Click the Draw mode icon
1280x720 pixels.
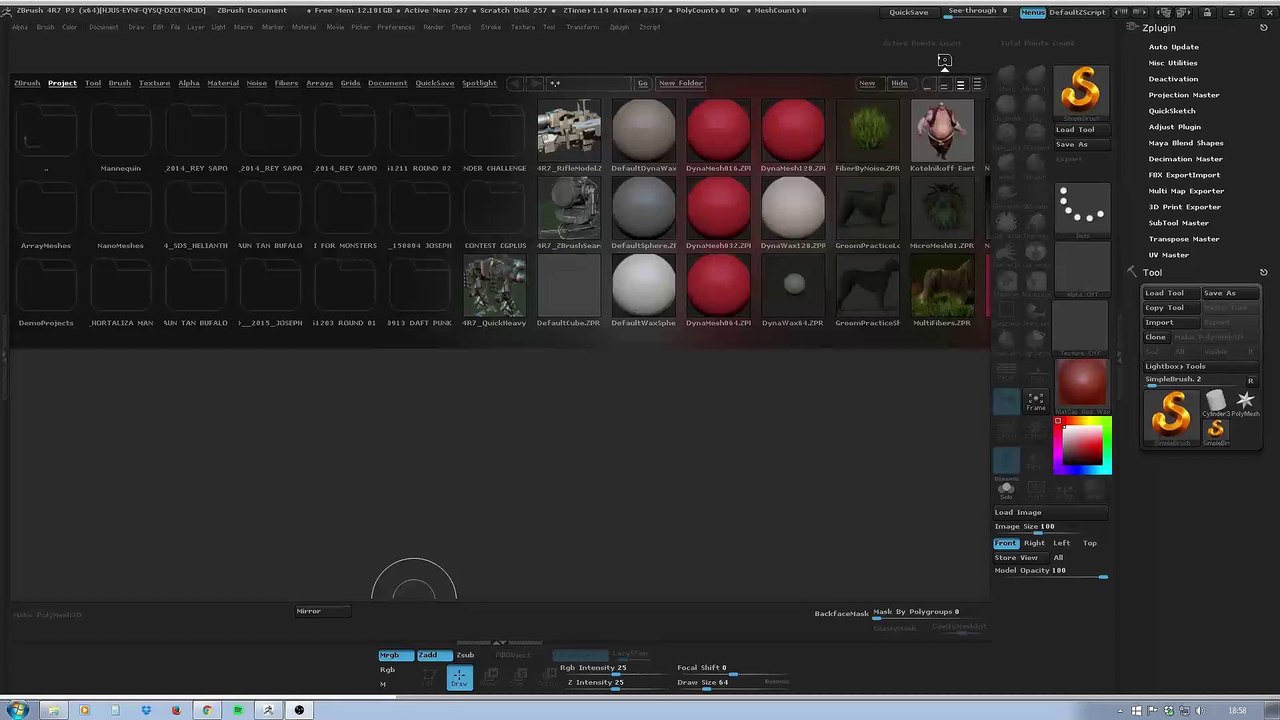click(x=459, y=678)
